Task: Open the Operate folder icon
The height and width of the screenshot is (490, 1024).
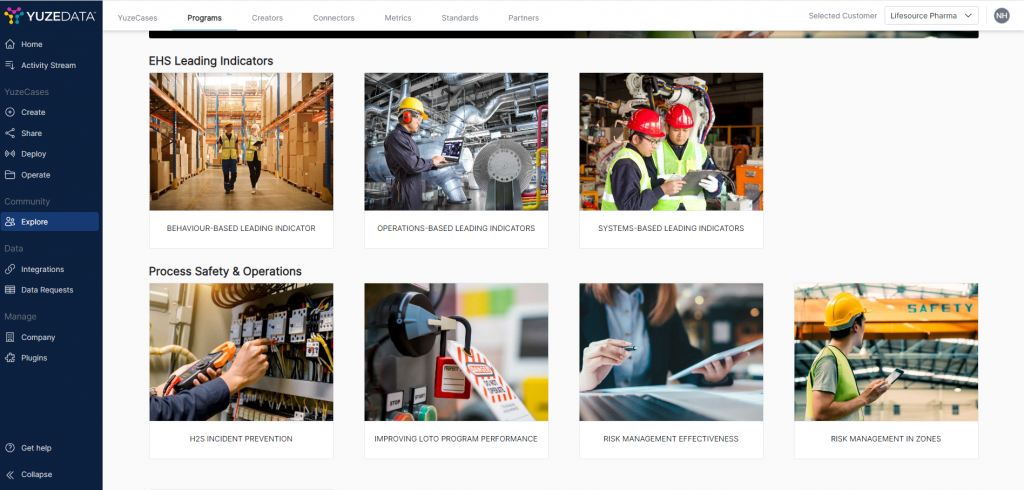Action: [10, 175]
